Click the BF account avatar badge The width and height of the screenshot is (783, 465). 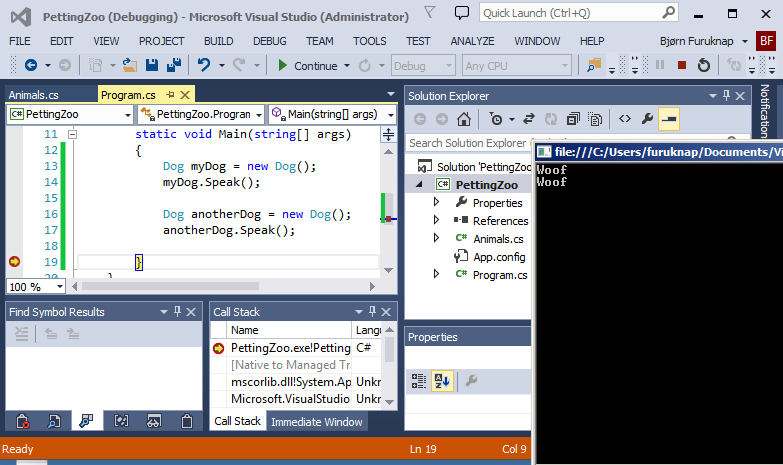coord(766,41)
